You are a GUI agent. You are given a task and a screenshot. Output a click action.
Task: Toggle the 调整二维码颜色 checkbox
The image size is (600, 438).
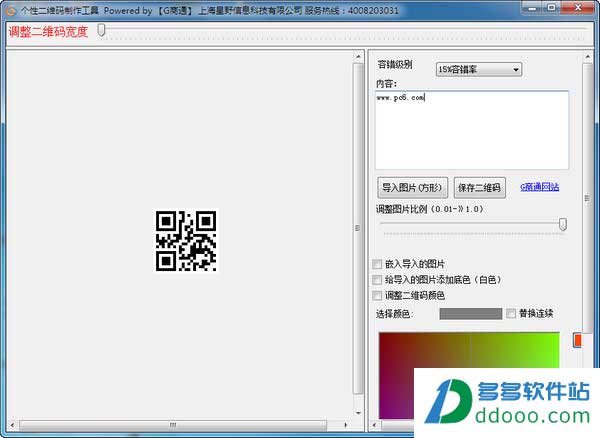tap(377, 295)
